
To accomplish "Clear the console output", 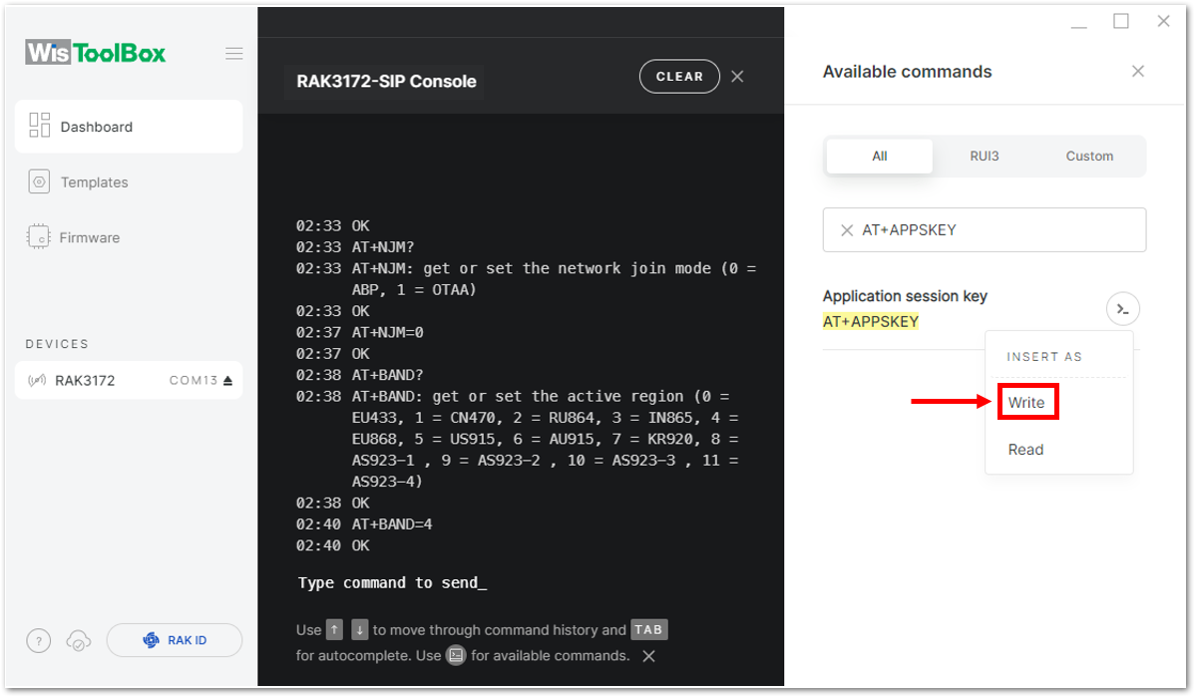I will 679,76.
